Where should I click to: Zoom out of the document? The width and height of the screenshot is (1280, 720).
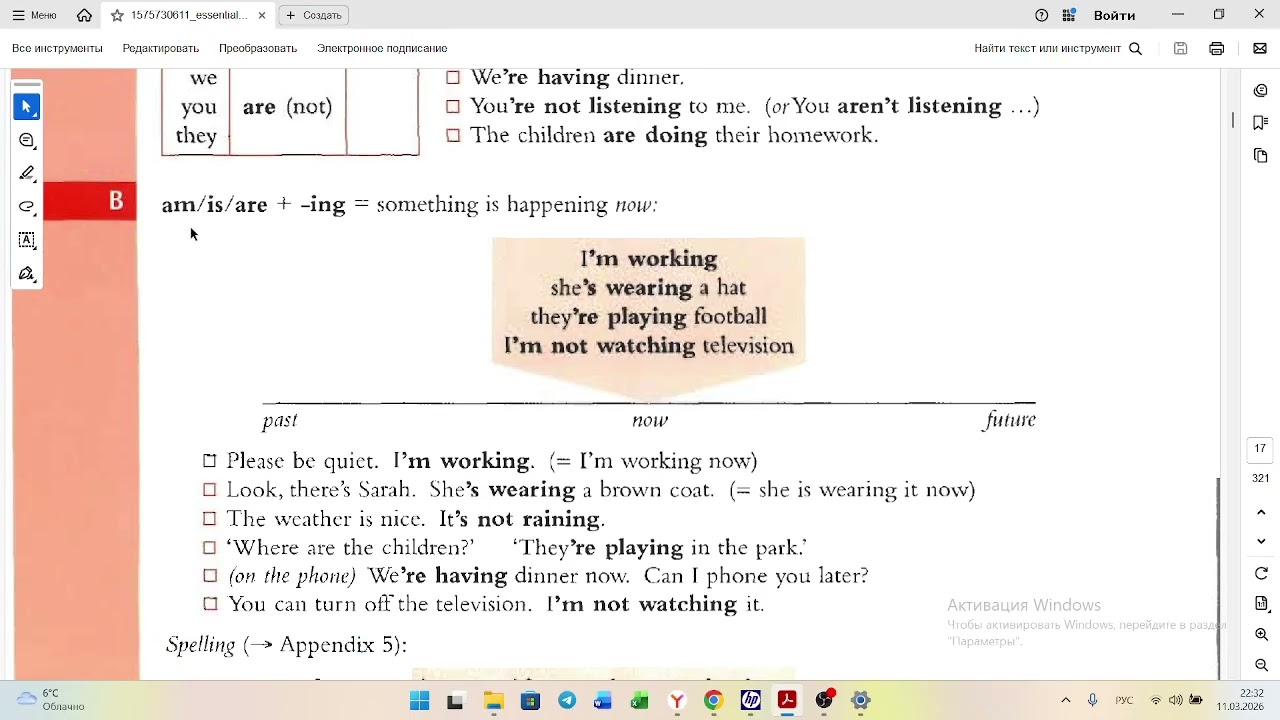(x=1261, y=665)
